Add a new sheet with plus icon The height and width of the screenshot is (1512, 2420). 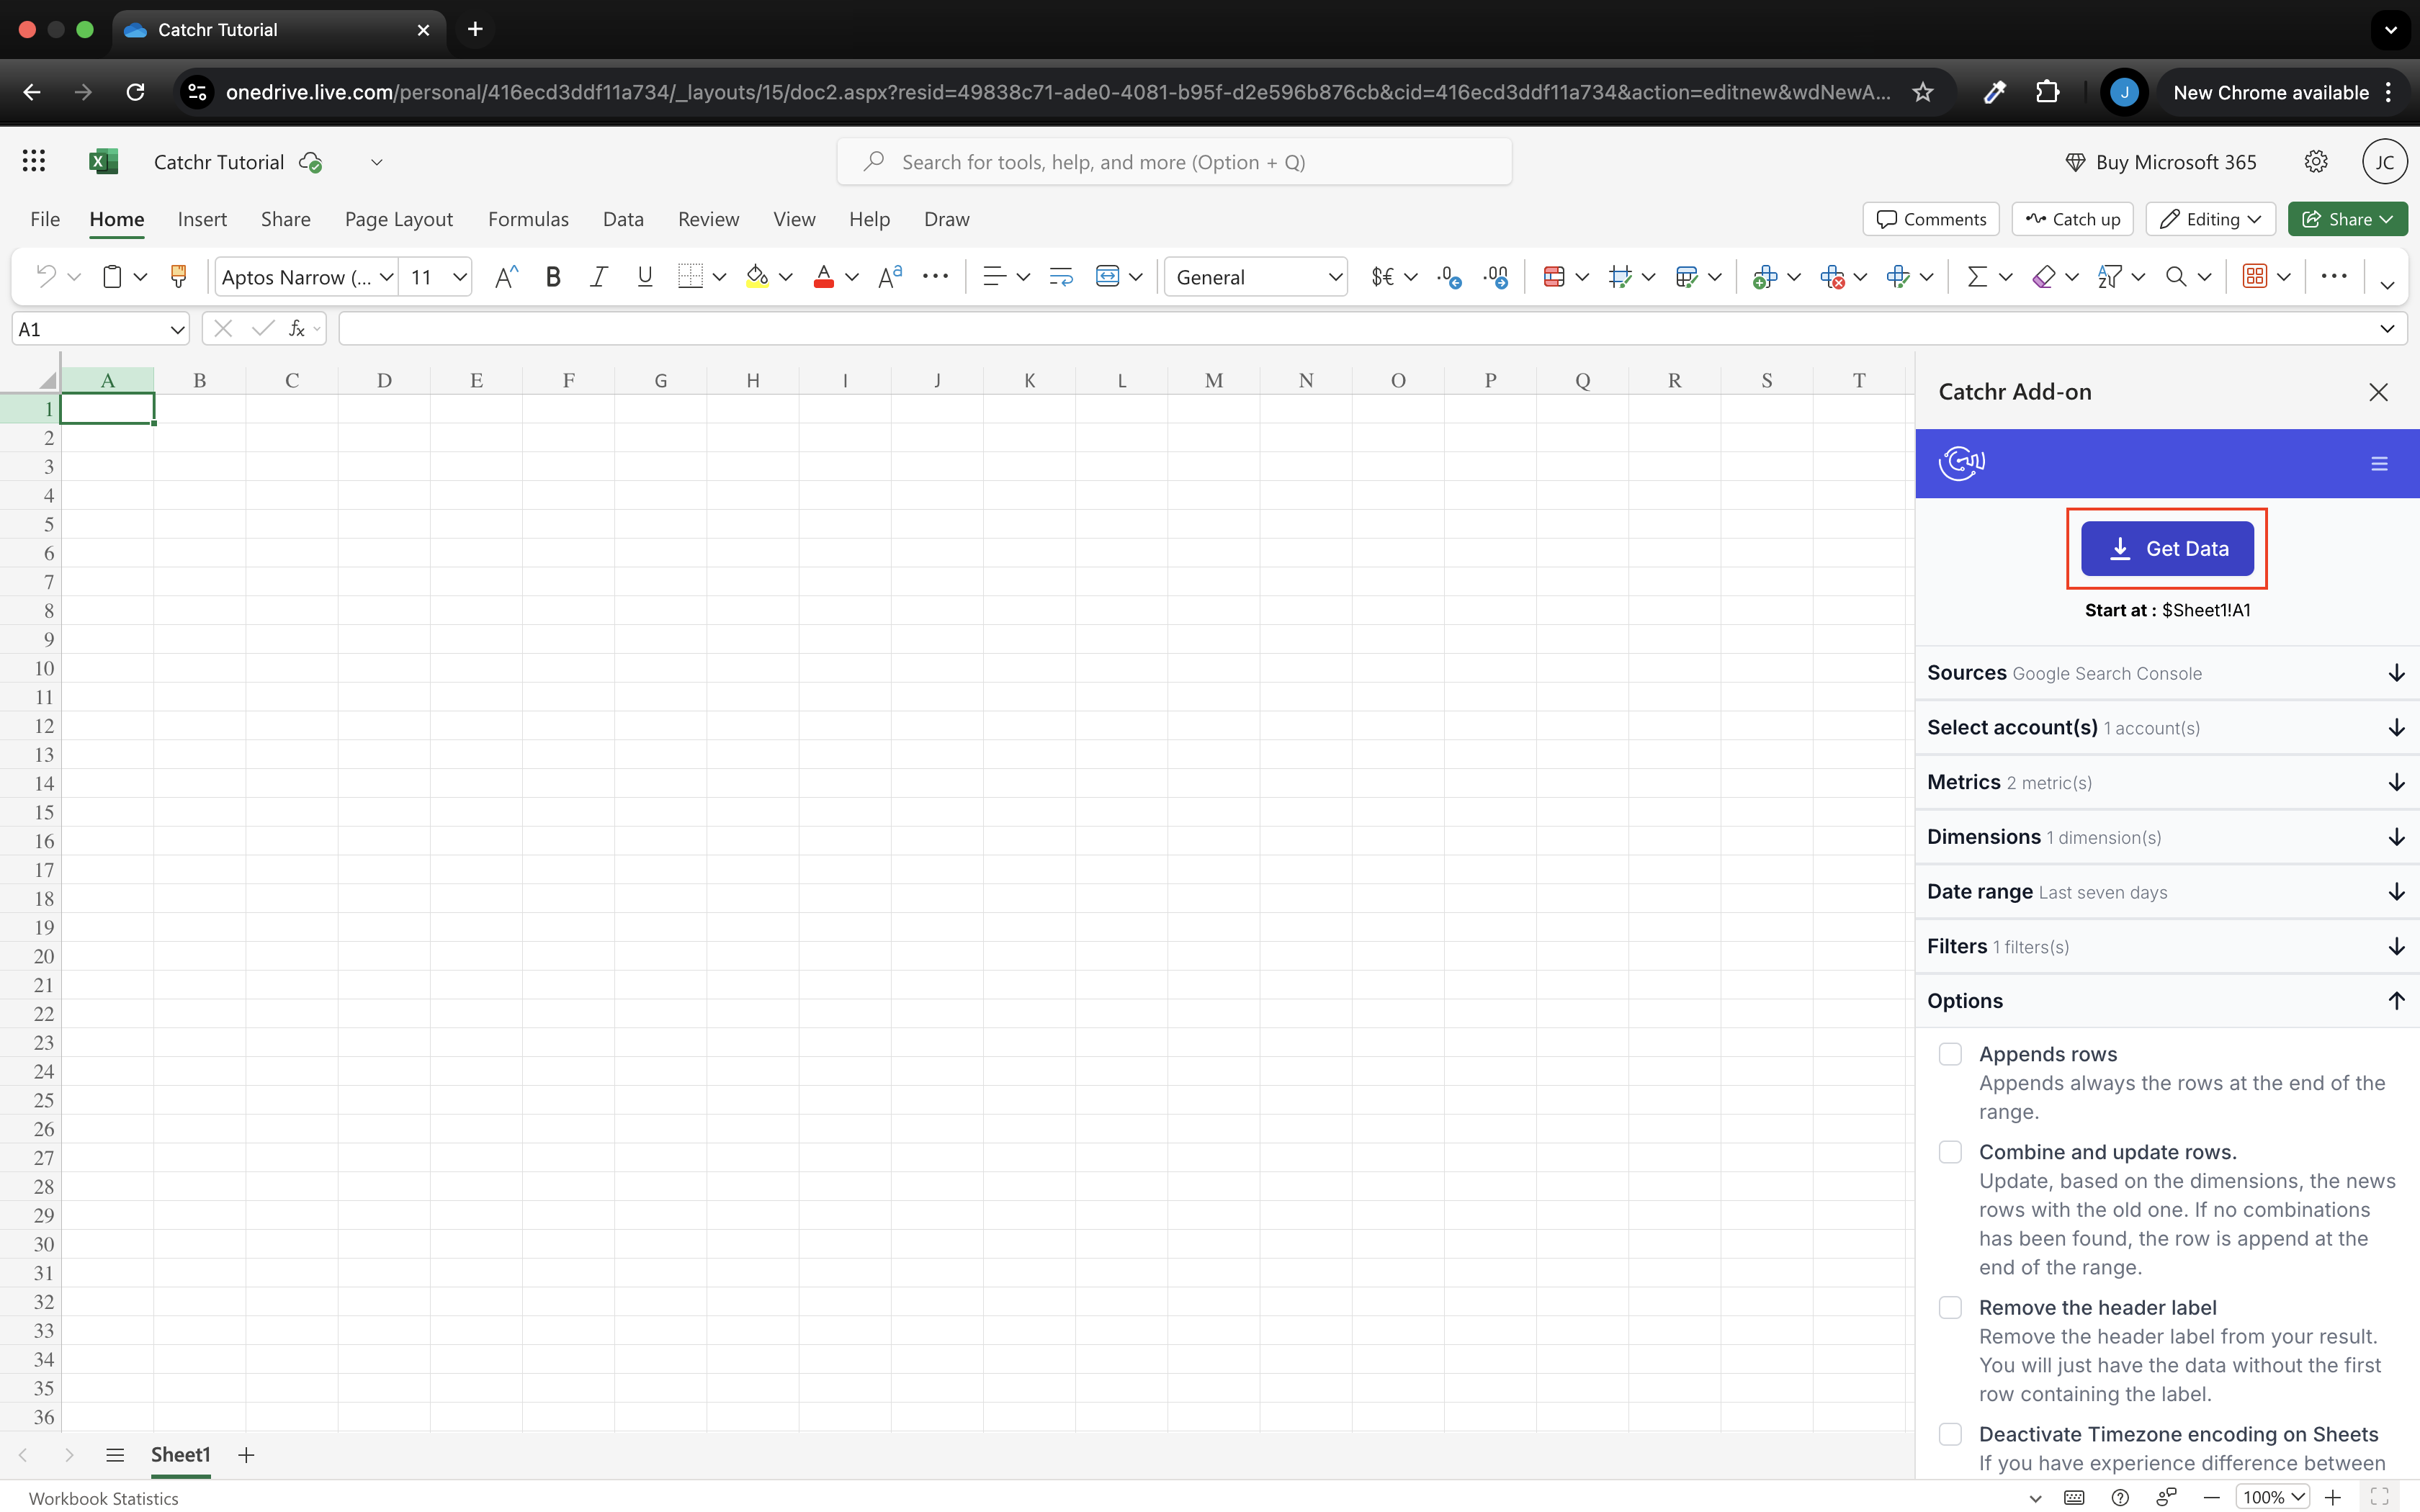[x=246, y=1455]
